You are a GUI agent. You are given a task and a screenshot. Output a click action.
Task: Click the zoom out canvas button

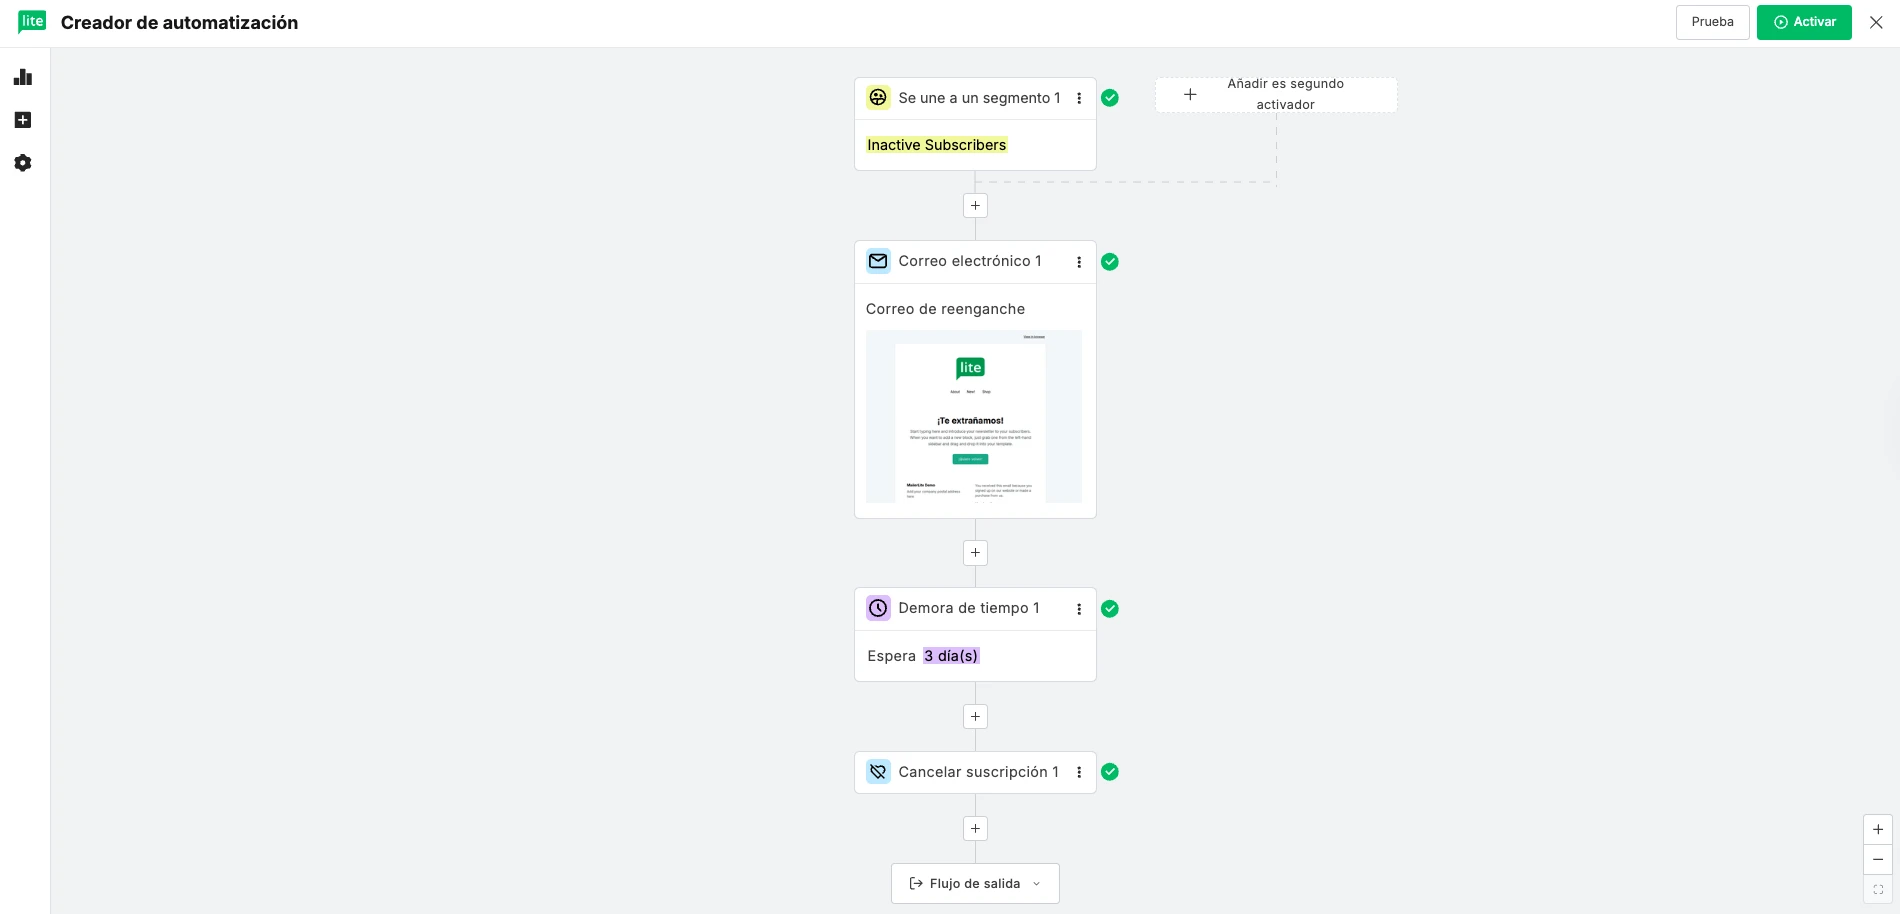[x=1878, y=859]
